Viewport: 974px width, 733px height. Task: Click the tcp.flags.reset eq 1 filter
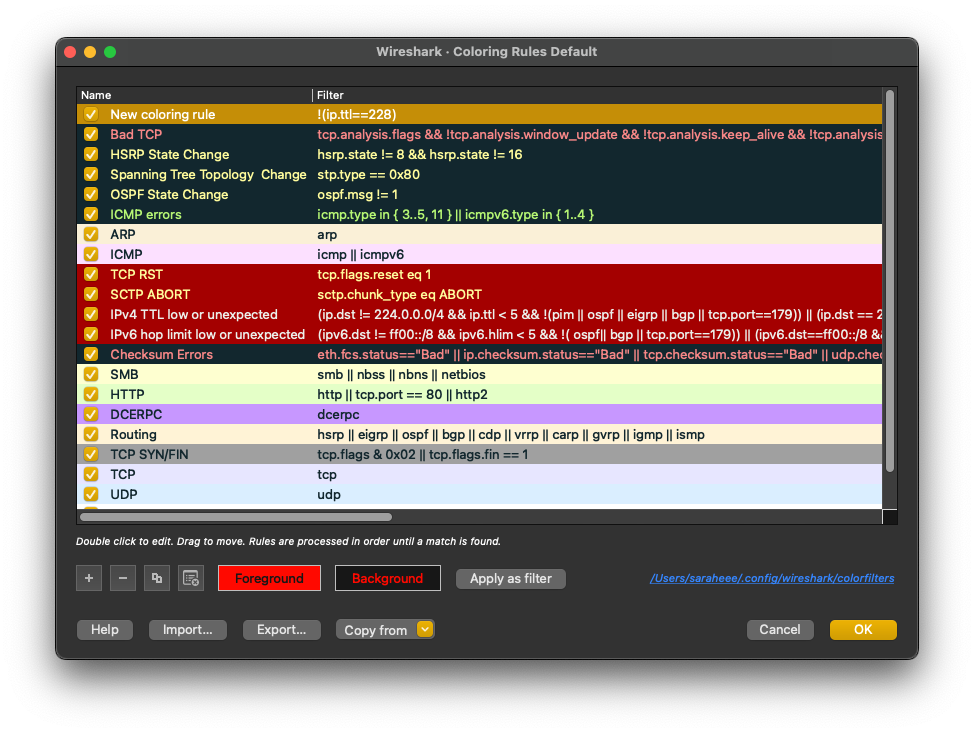click(x=374, y=274)
